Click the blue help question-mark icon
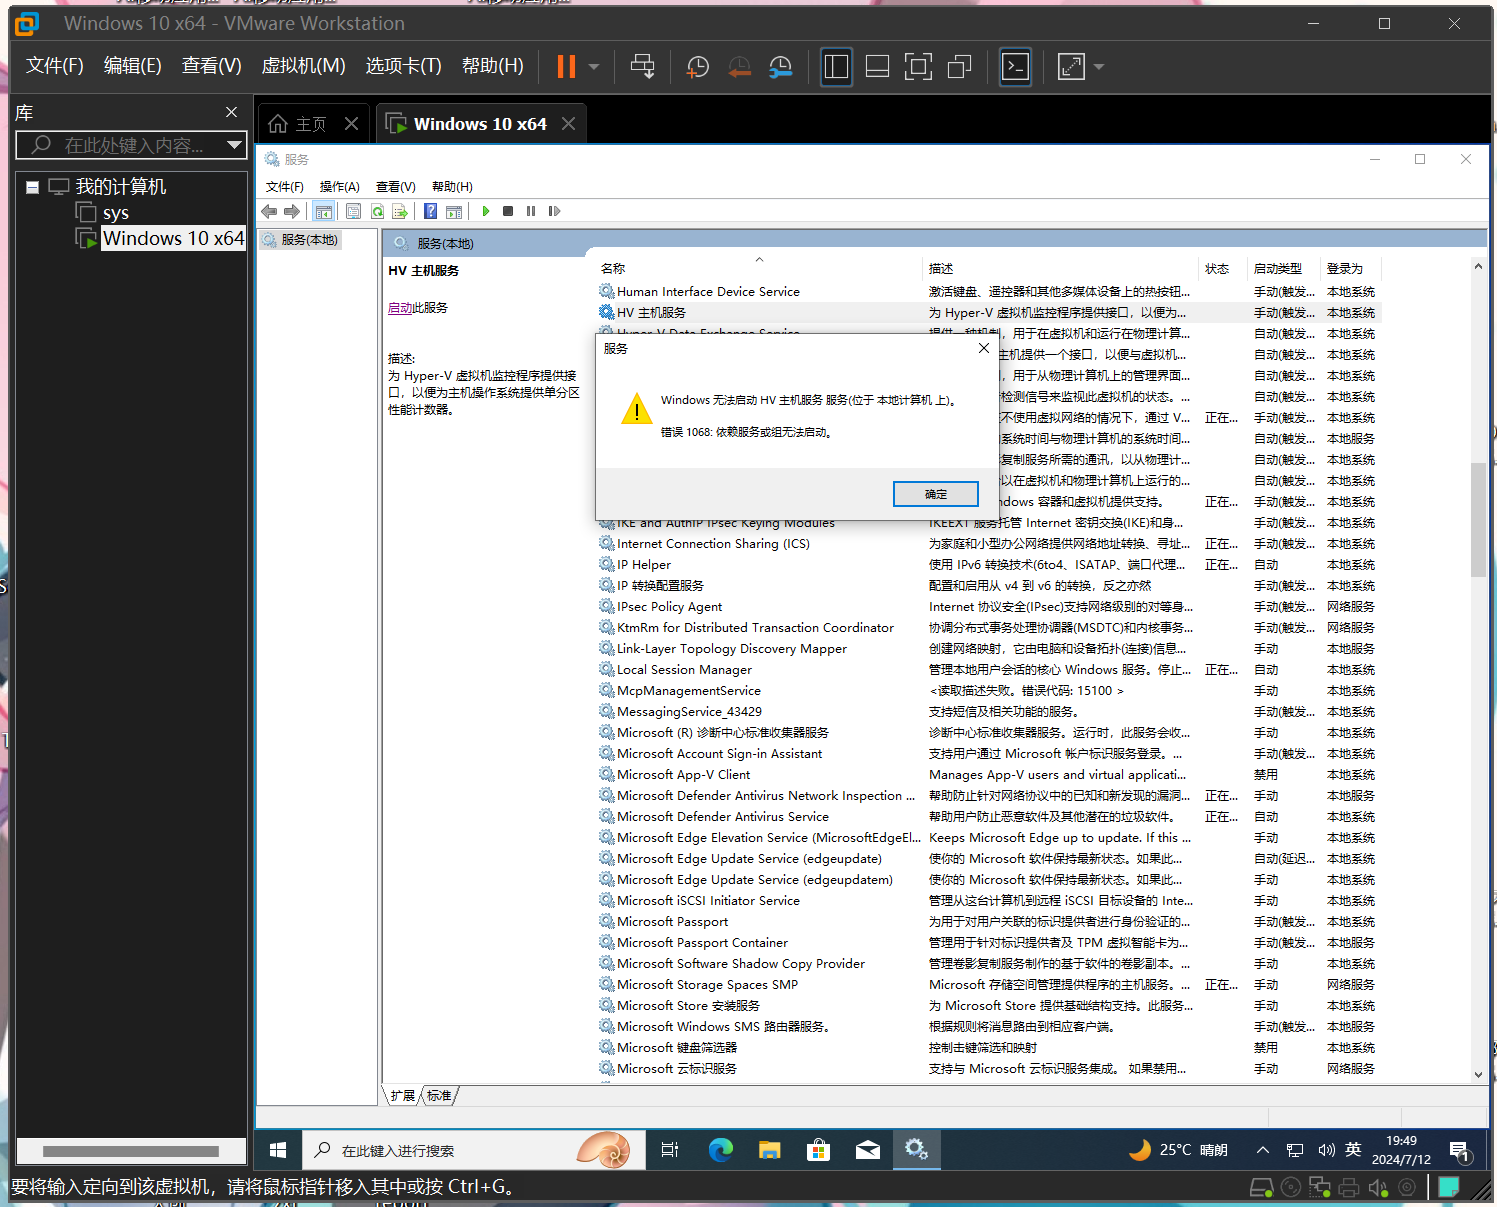 [430, 211]
